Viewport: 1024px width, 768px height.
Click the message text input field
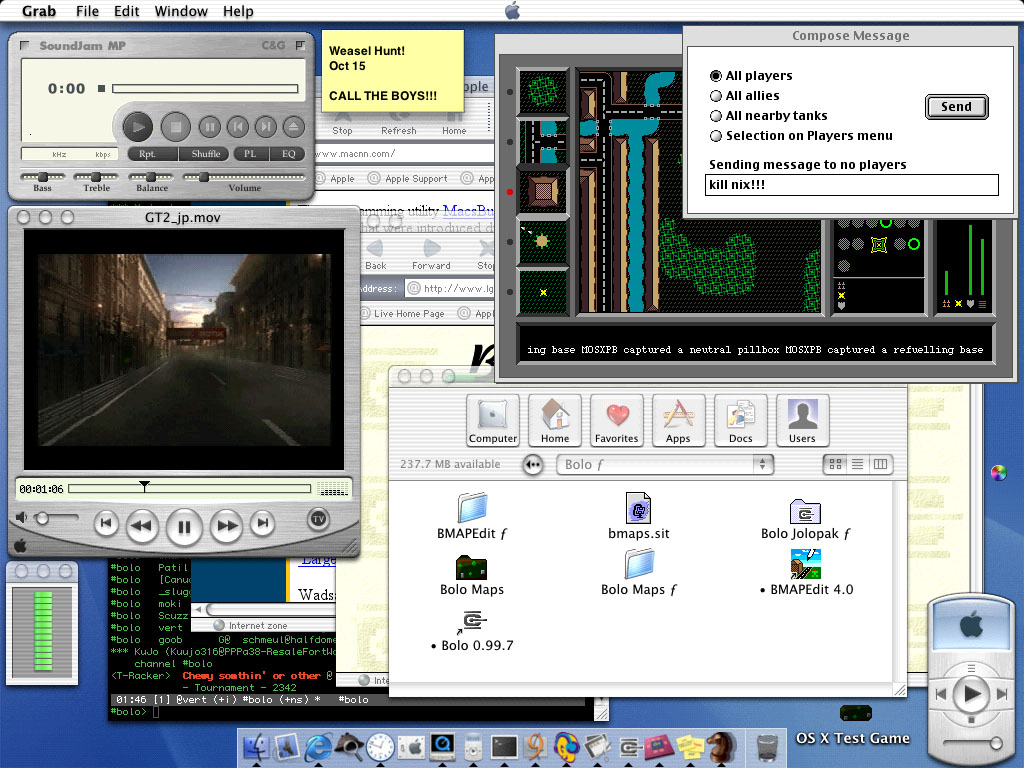[851, 185]
